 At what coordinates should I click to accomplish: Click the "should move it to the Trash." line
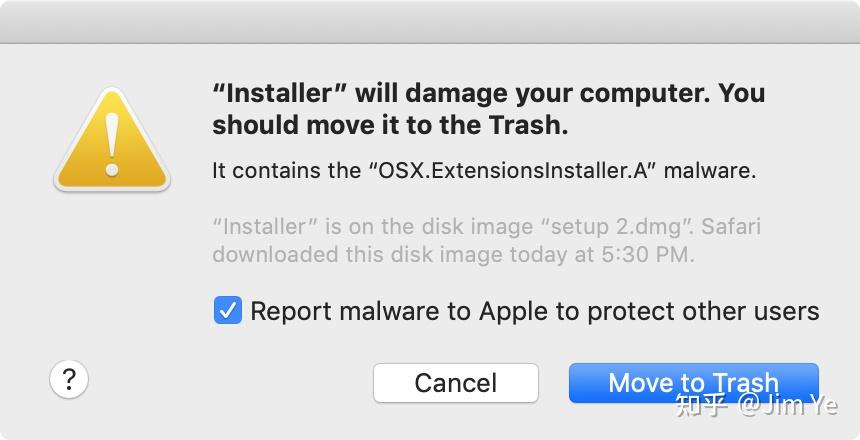pyautogui.click(x=390, y=125)
